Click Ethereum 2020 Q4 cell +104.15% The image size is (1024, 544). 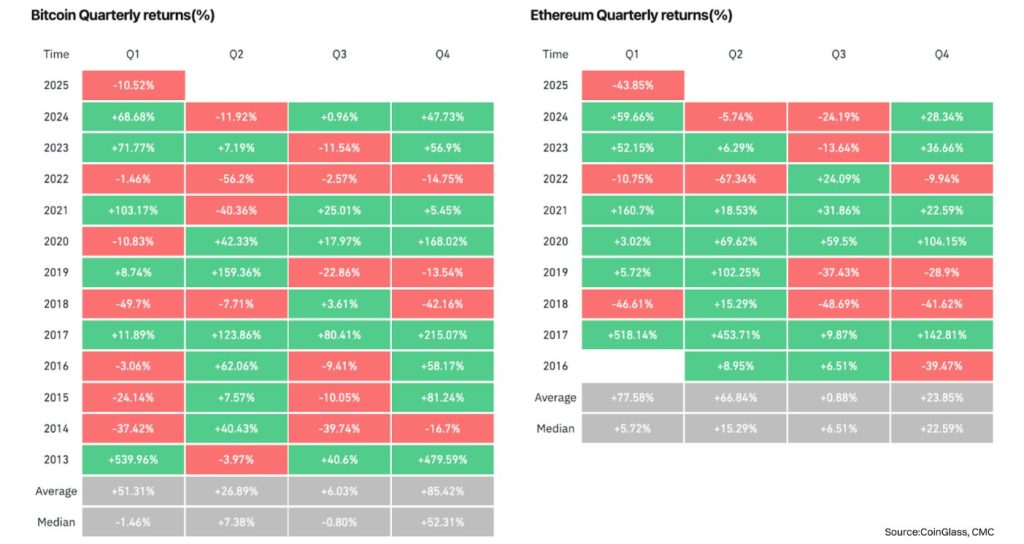click(x=941, y=241)
